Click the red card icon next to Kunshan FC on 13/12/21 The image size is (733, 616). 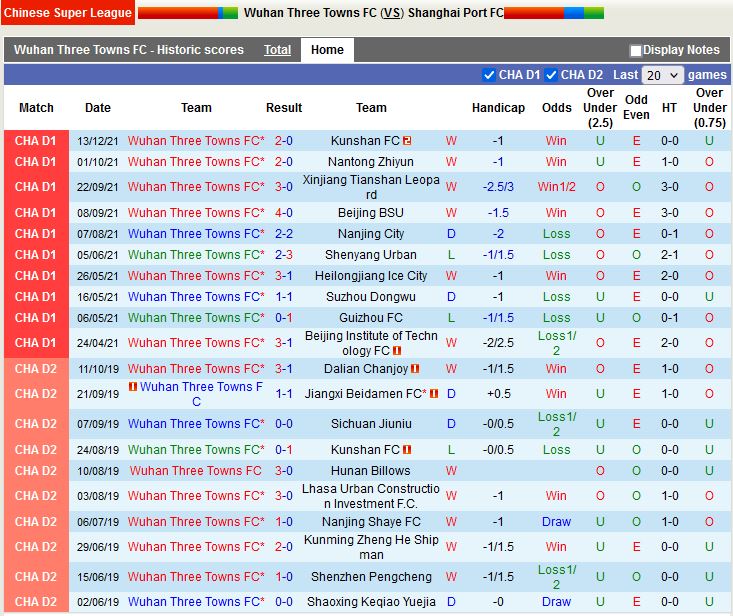[x=407, y=141]
